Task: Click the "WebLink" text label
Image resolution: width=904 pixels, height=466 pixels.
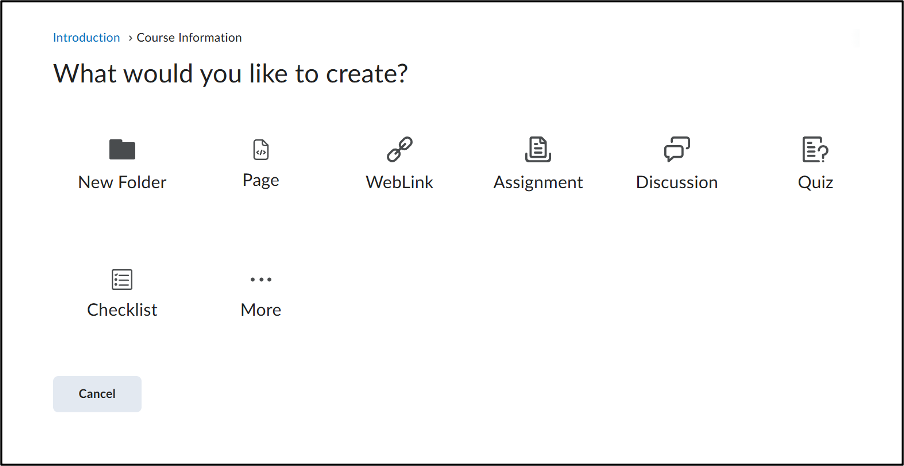Action: pos(400,182)
